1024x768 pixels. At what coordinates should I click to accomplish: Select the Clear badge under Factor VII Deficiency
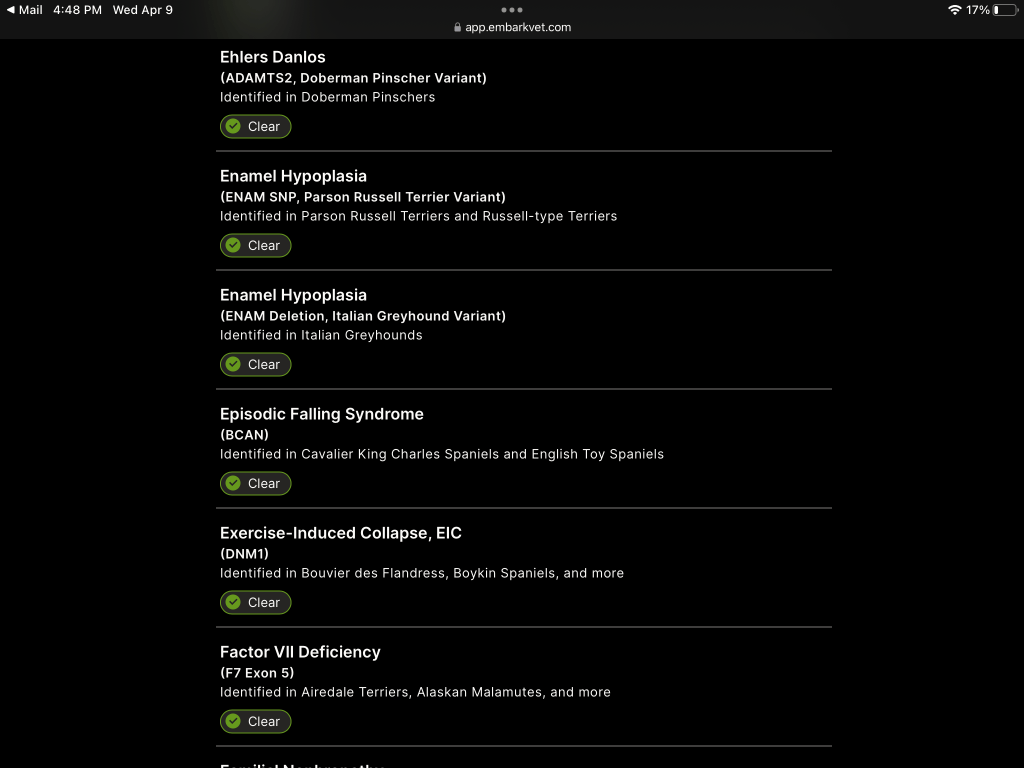pos(263,722)
